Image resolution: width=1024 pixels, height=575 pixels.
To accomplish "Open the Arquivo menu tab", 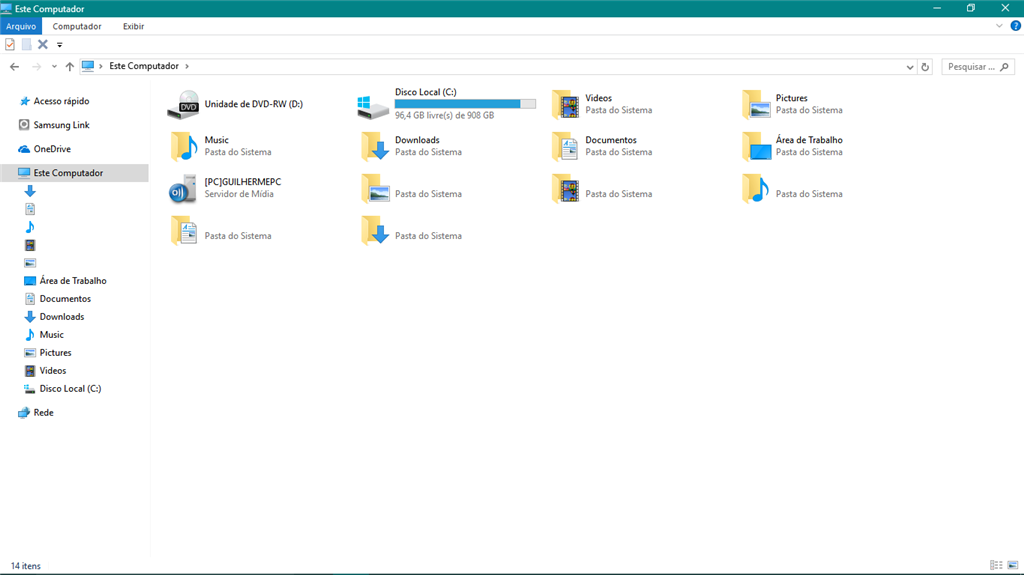I will pyautogui.click(x=21, y=26).
